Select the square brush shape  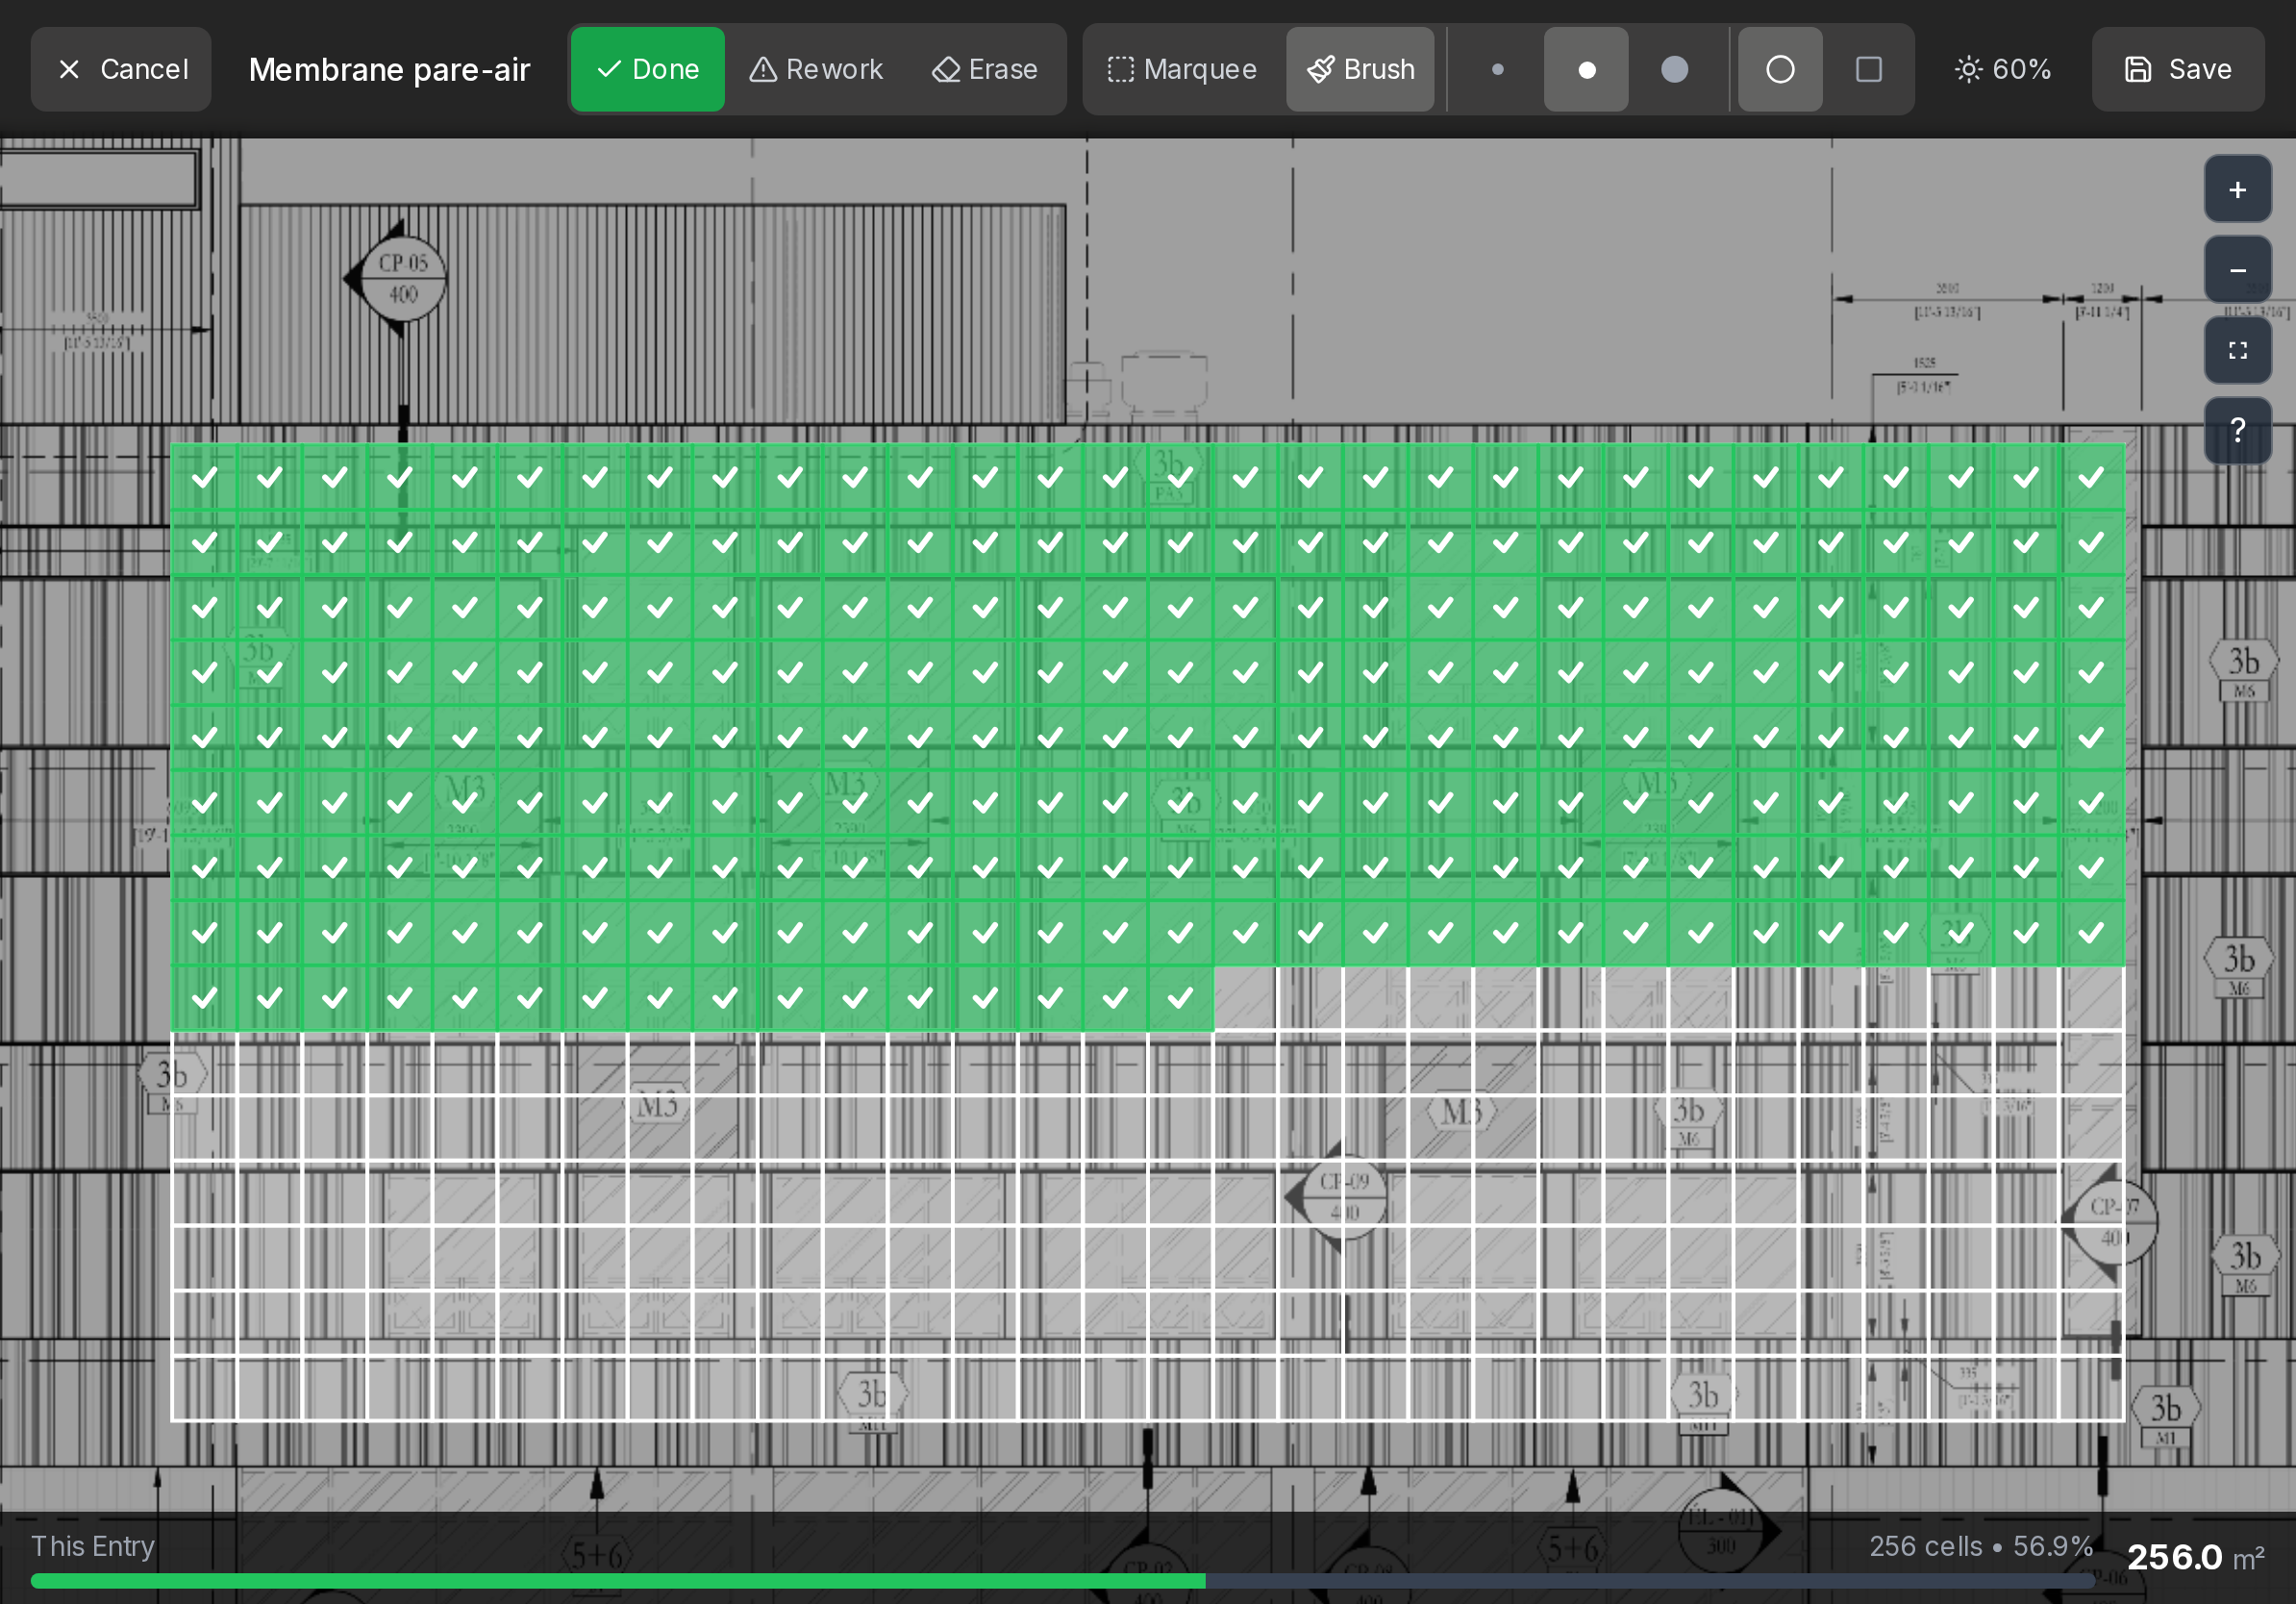point(1869,69)
